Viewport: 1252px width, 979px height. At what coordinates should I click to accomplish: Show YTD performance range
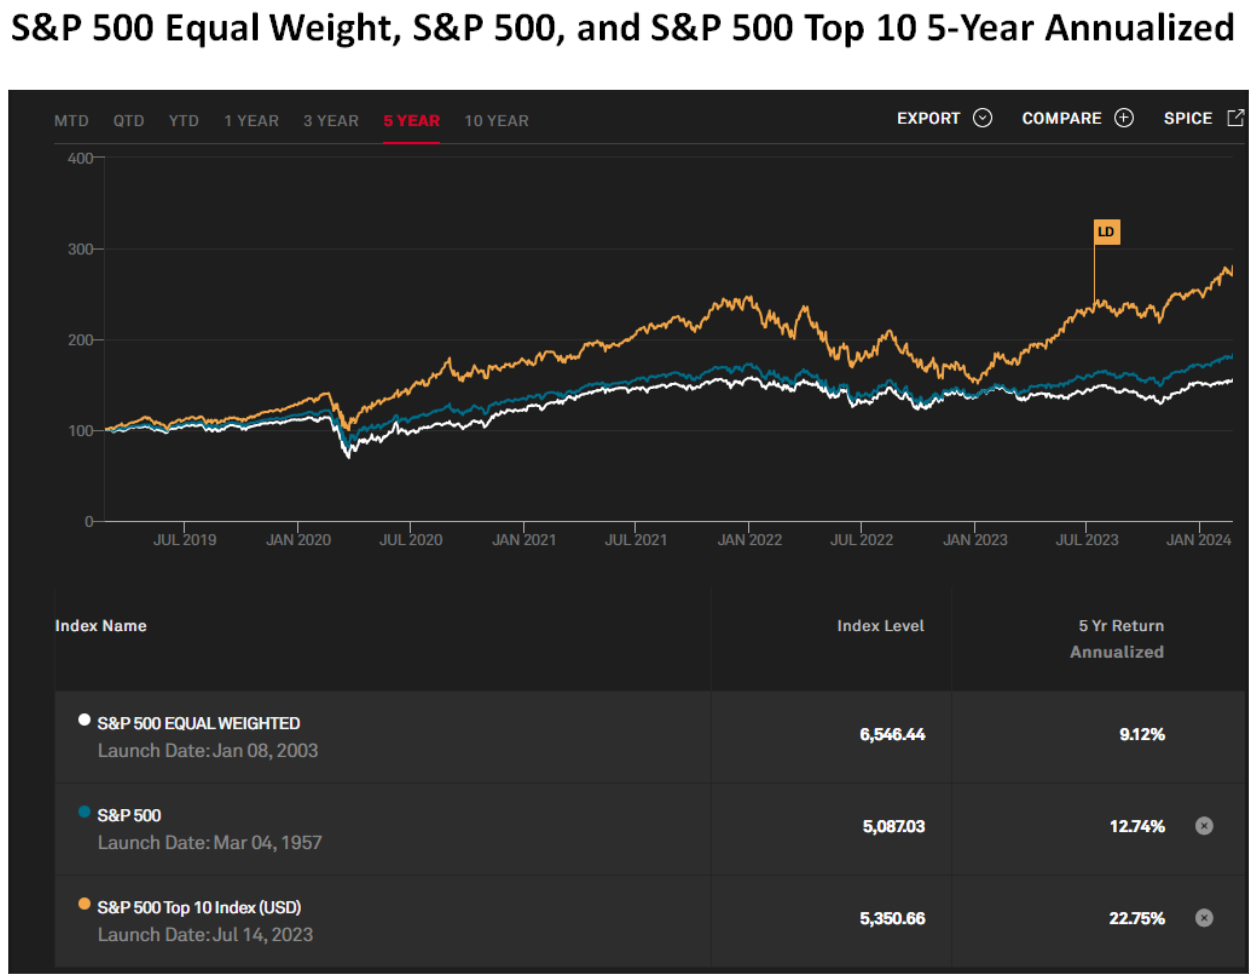184,121
